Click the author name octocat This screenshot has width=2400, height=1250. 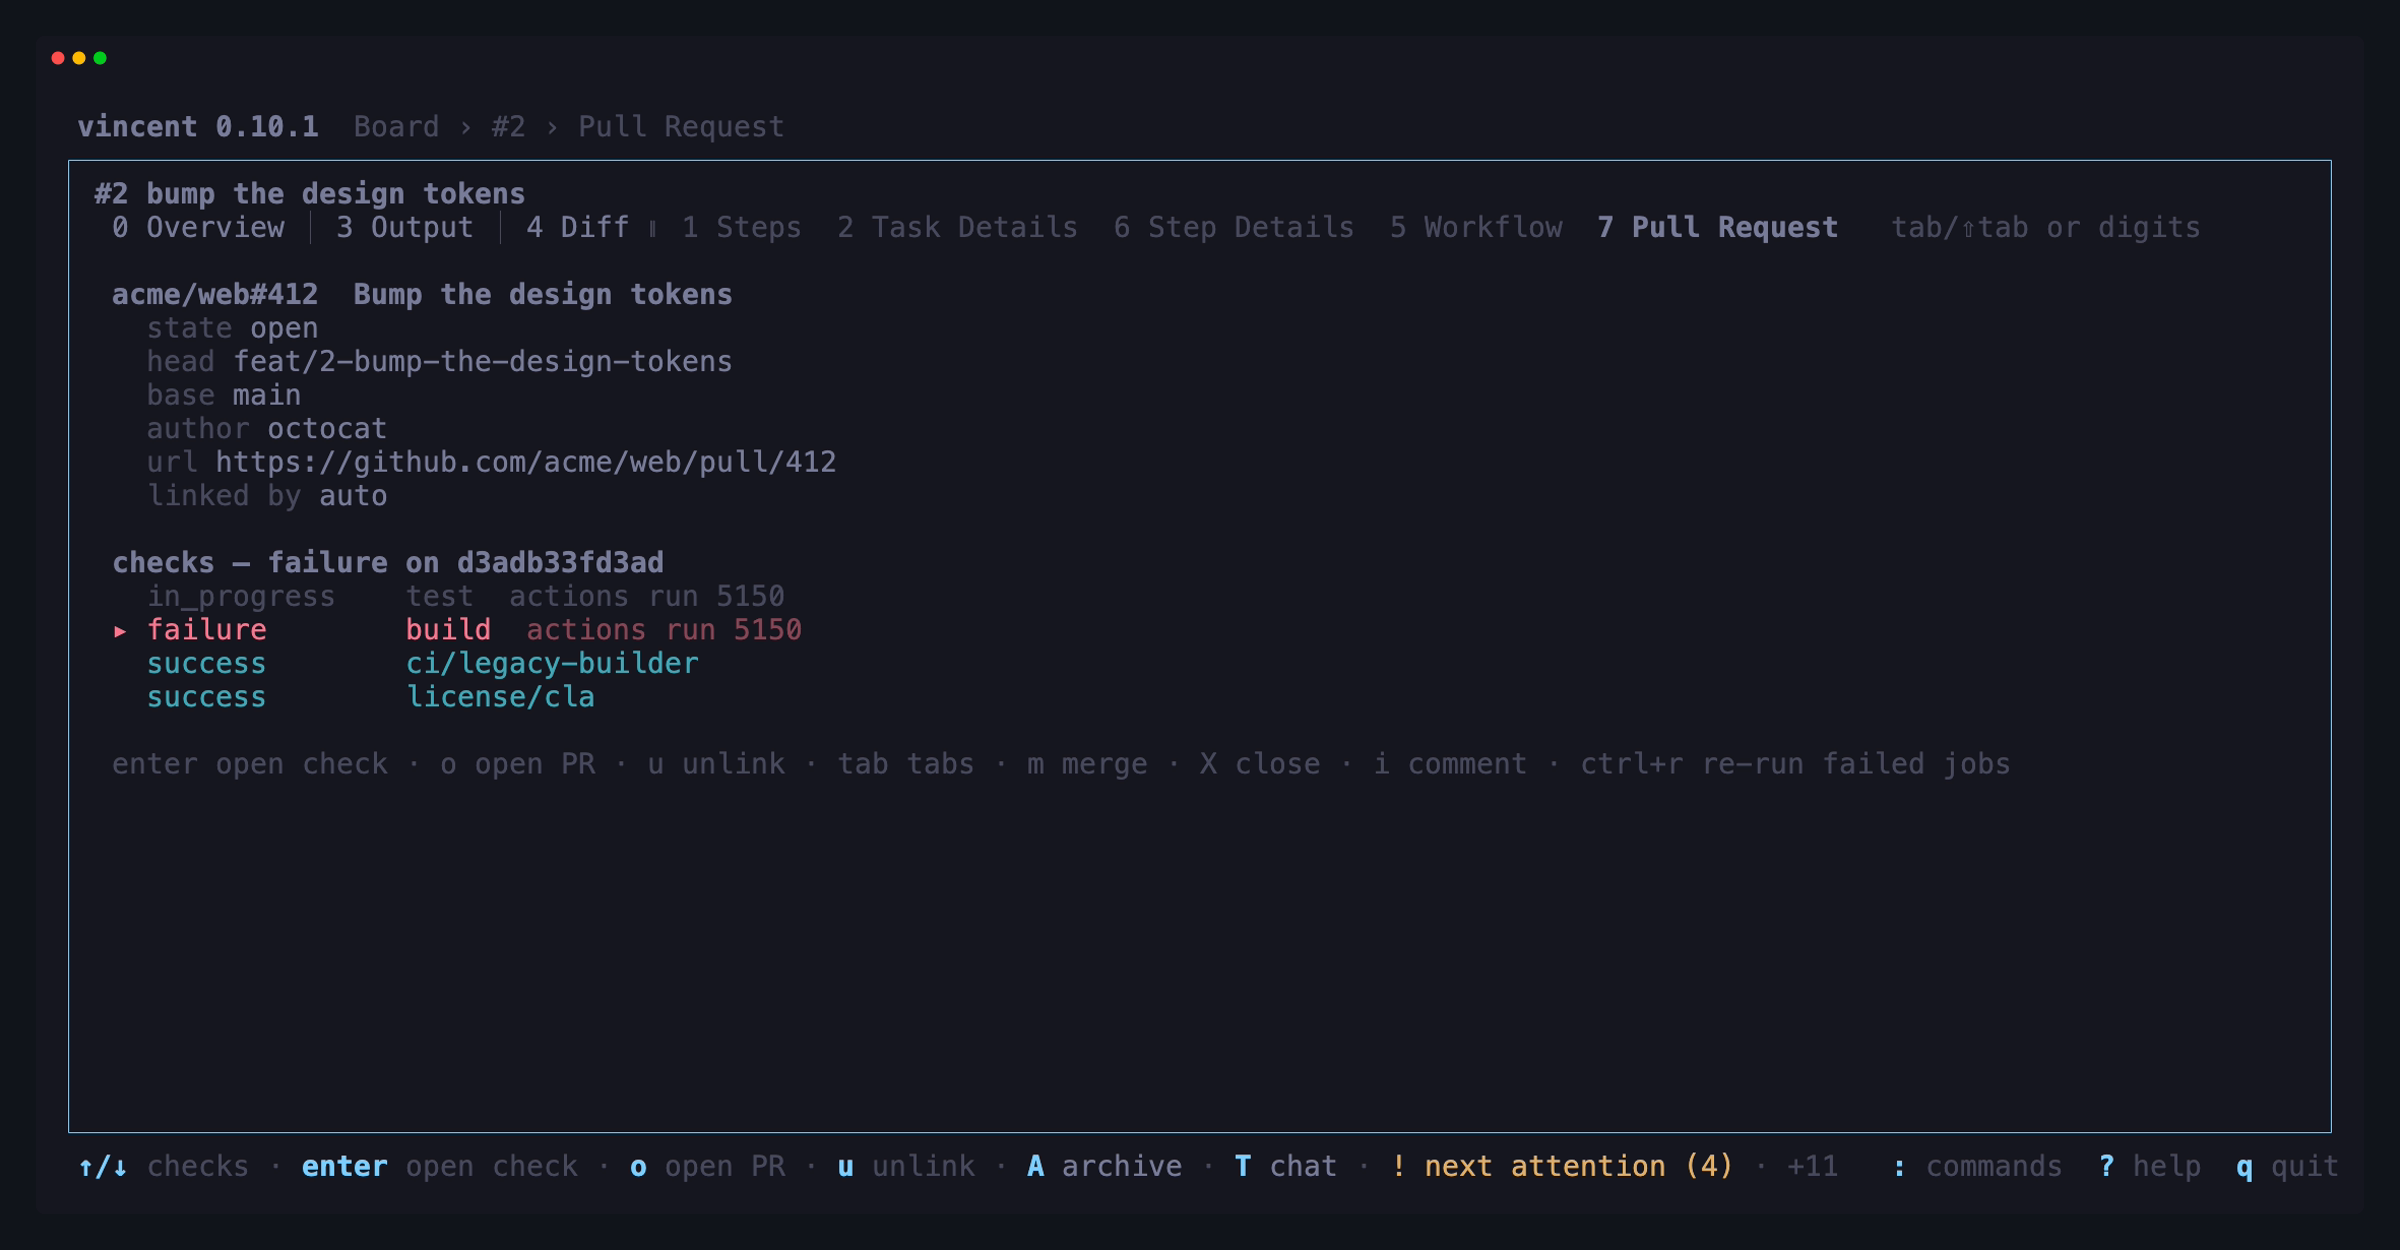tap(327, 429)
